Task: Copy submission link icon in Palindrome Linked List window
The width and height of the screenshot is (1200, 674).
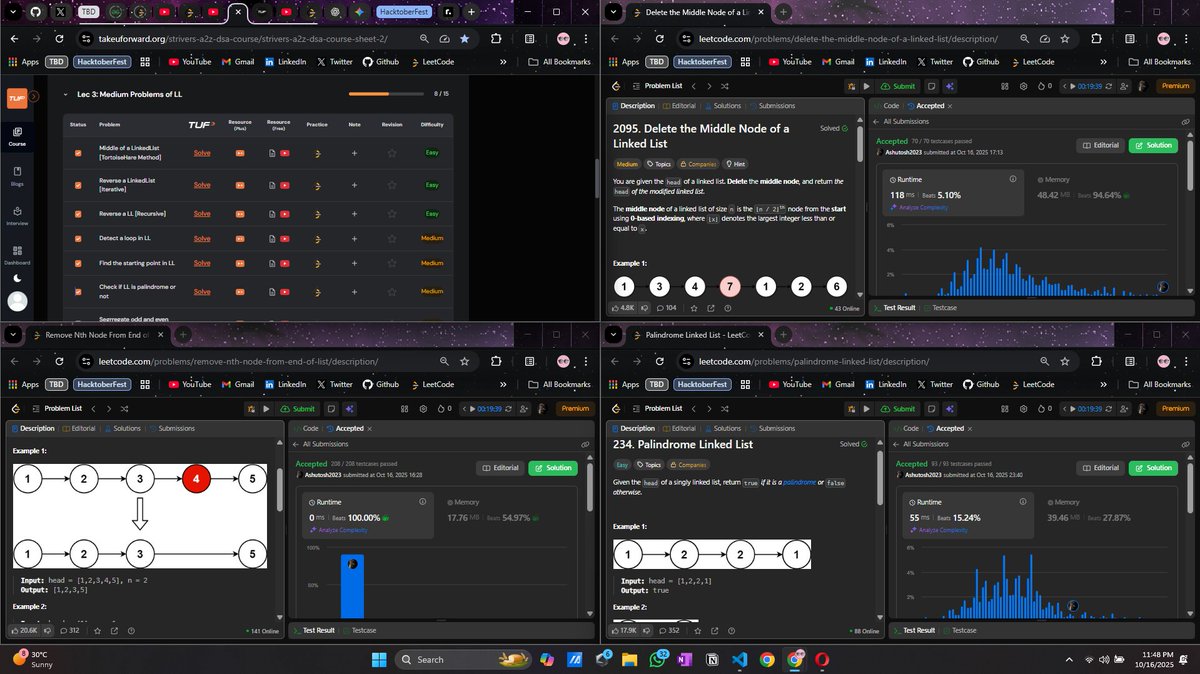Action: coord(1185,444)
